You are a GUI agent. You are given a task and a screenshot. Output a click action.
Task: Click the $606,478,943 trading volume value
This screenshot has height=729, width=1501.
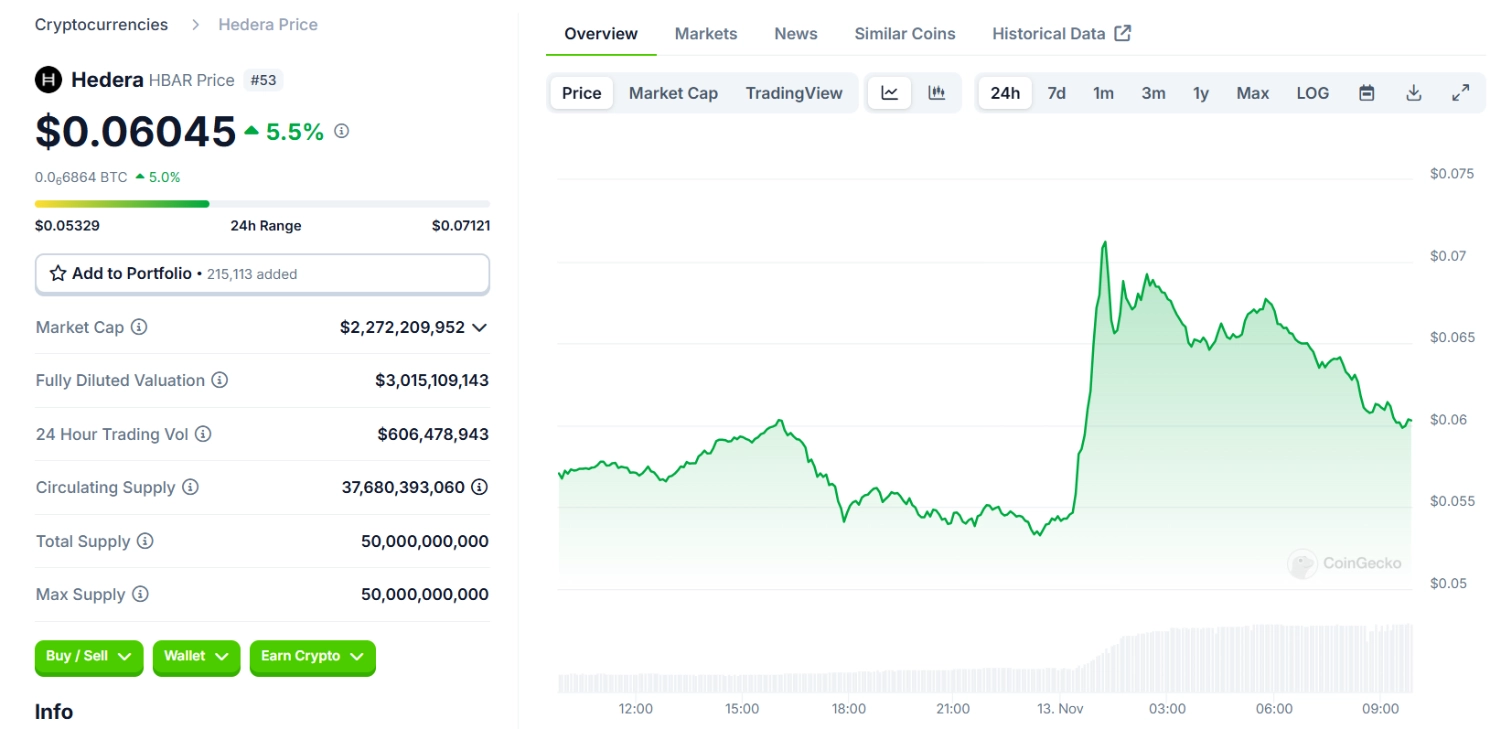coord(433,434)
